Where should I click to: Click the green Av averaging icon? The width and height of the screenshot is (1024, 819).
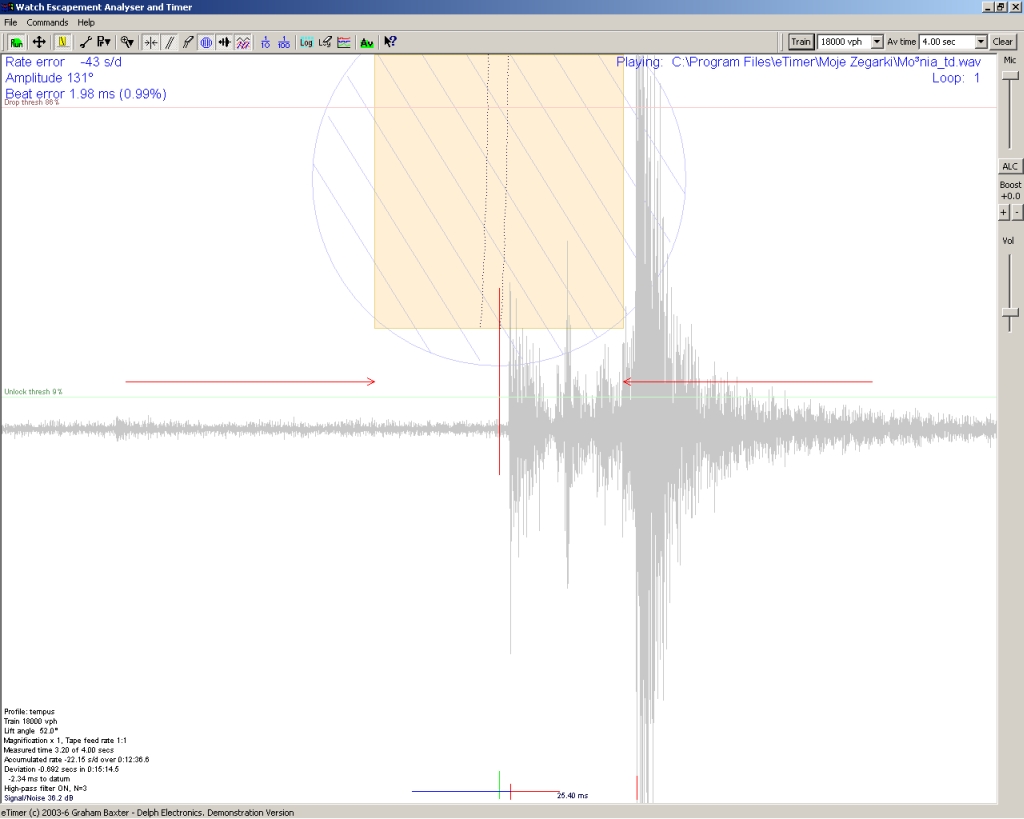tap(367, 42)
